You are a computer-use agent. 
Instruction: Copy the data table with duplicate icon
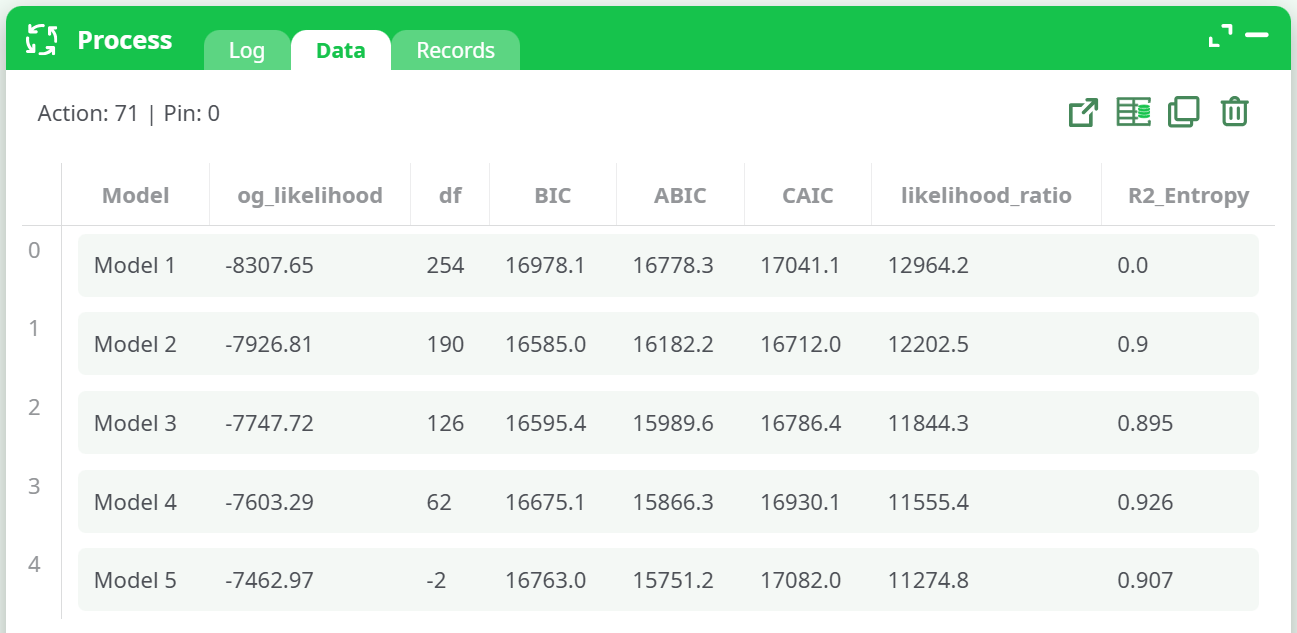tap(1183, 113)
